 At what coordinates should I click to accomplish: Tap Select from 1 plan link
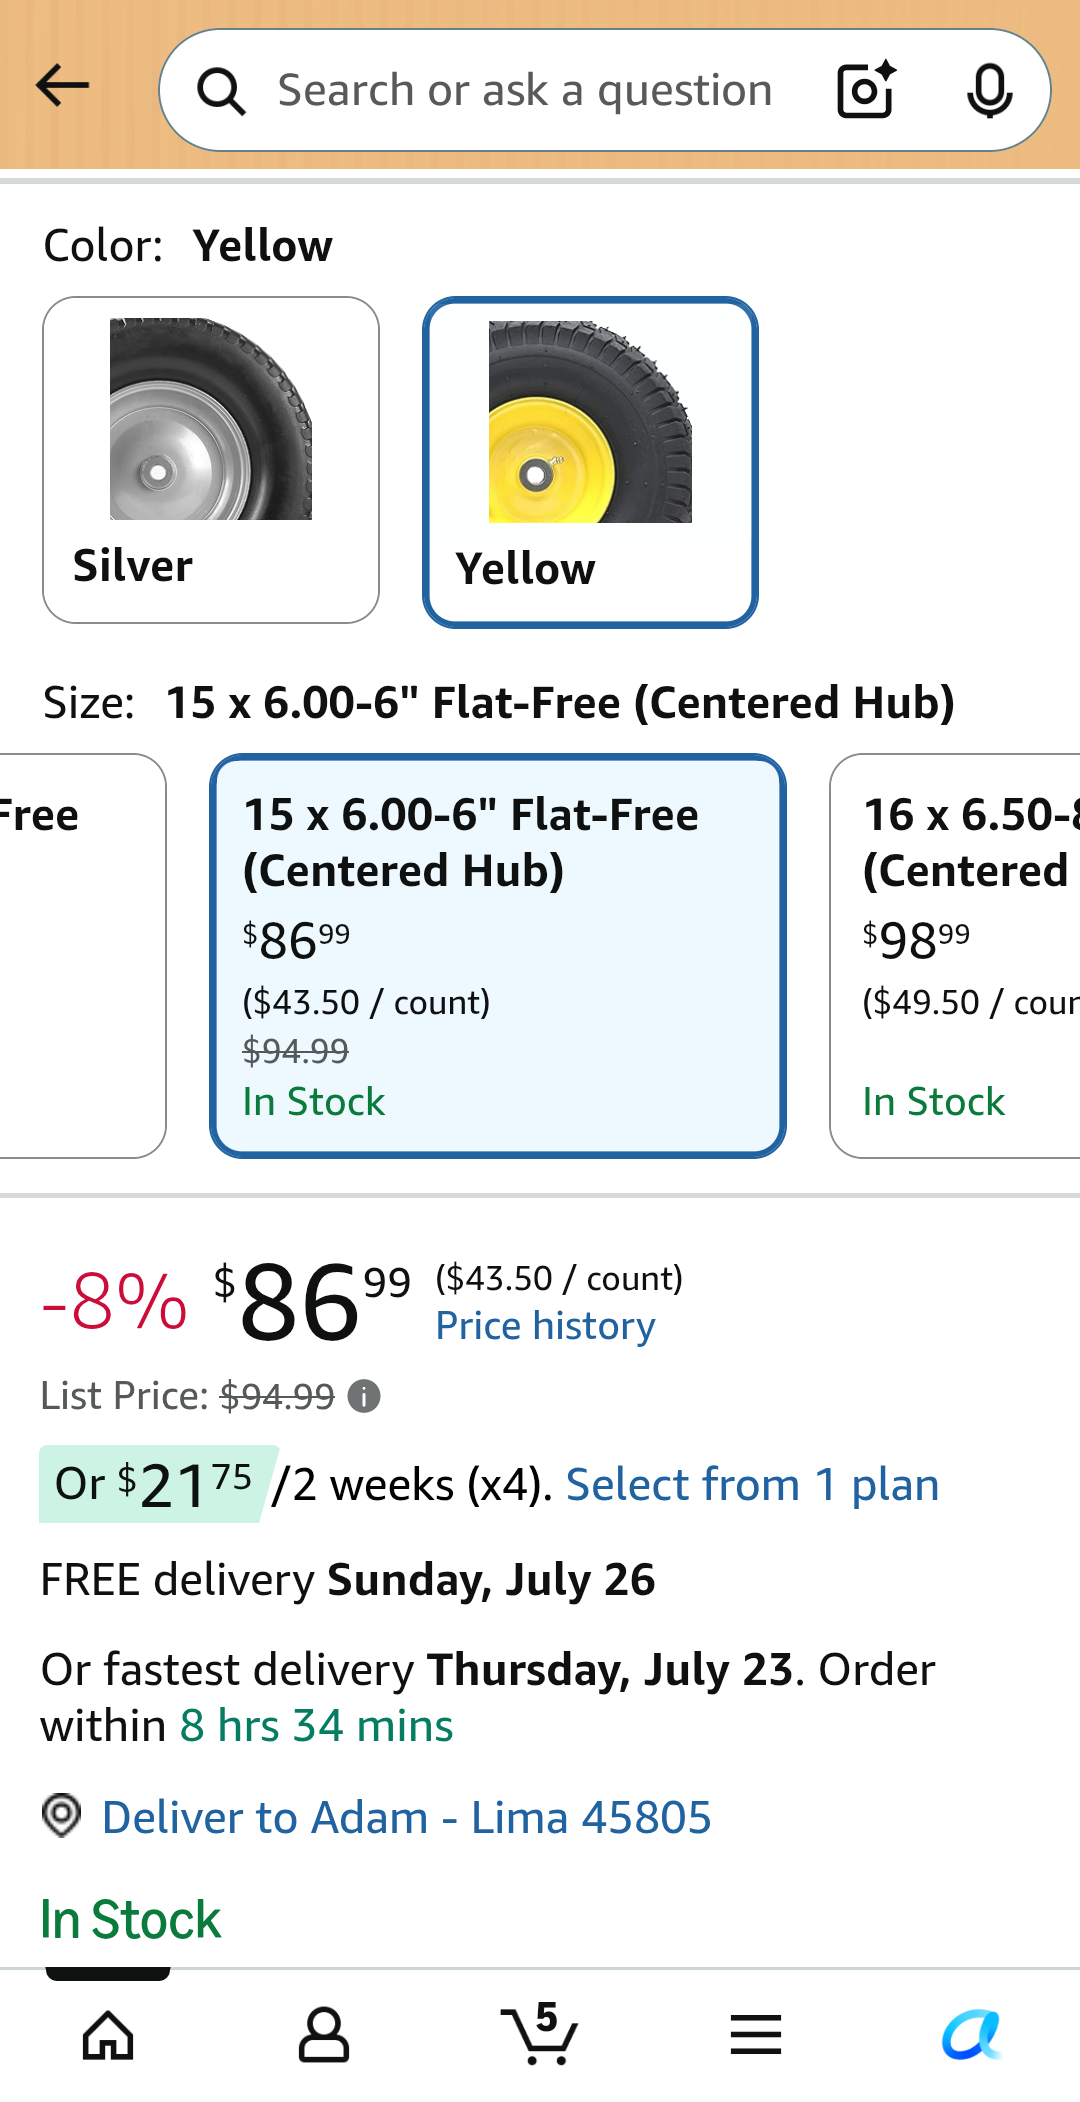(752, 1485)
